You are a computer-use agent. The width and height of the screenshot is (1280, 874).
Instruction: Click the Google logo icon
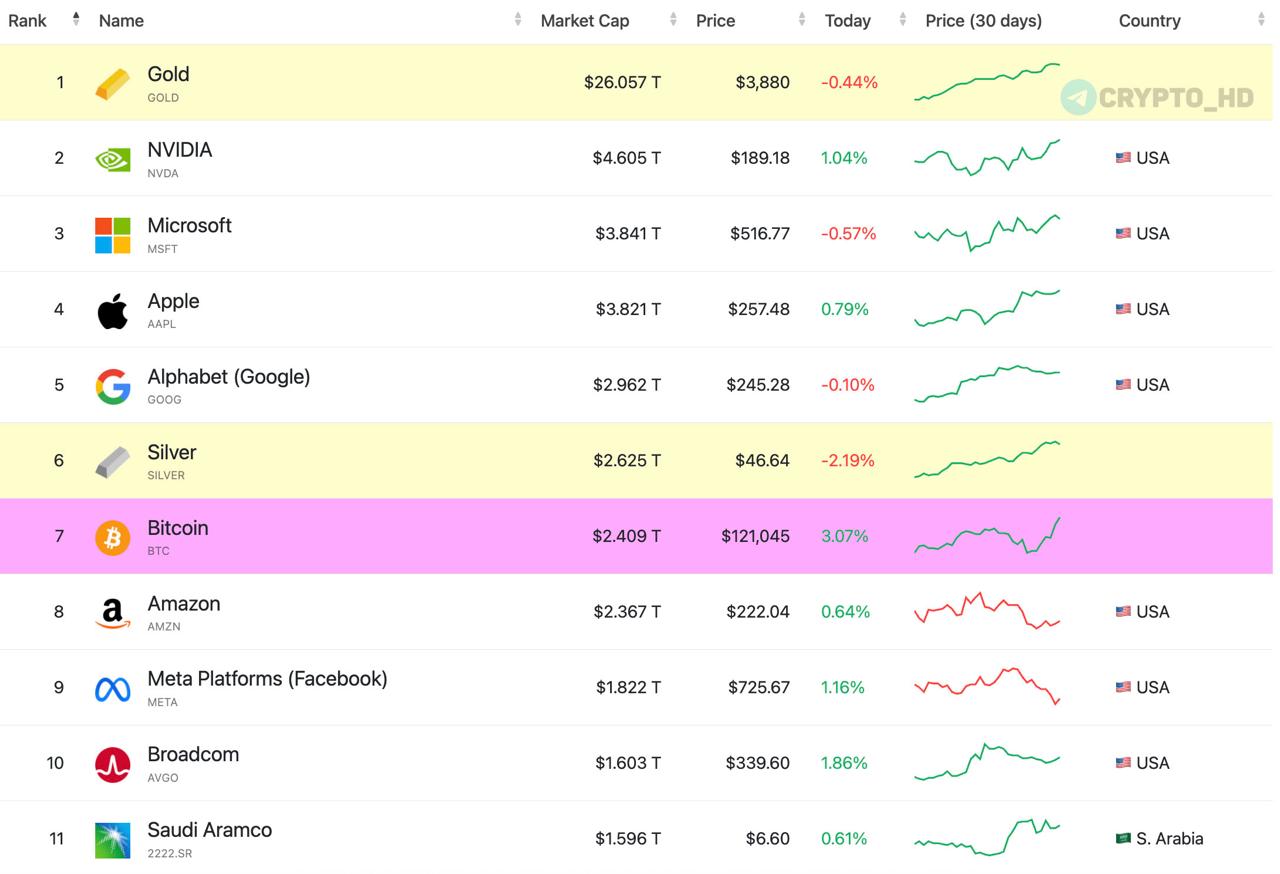pos(112,386)
